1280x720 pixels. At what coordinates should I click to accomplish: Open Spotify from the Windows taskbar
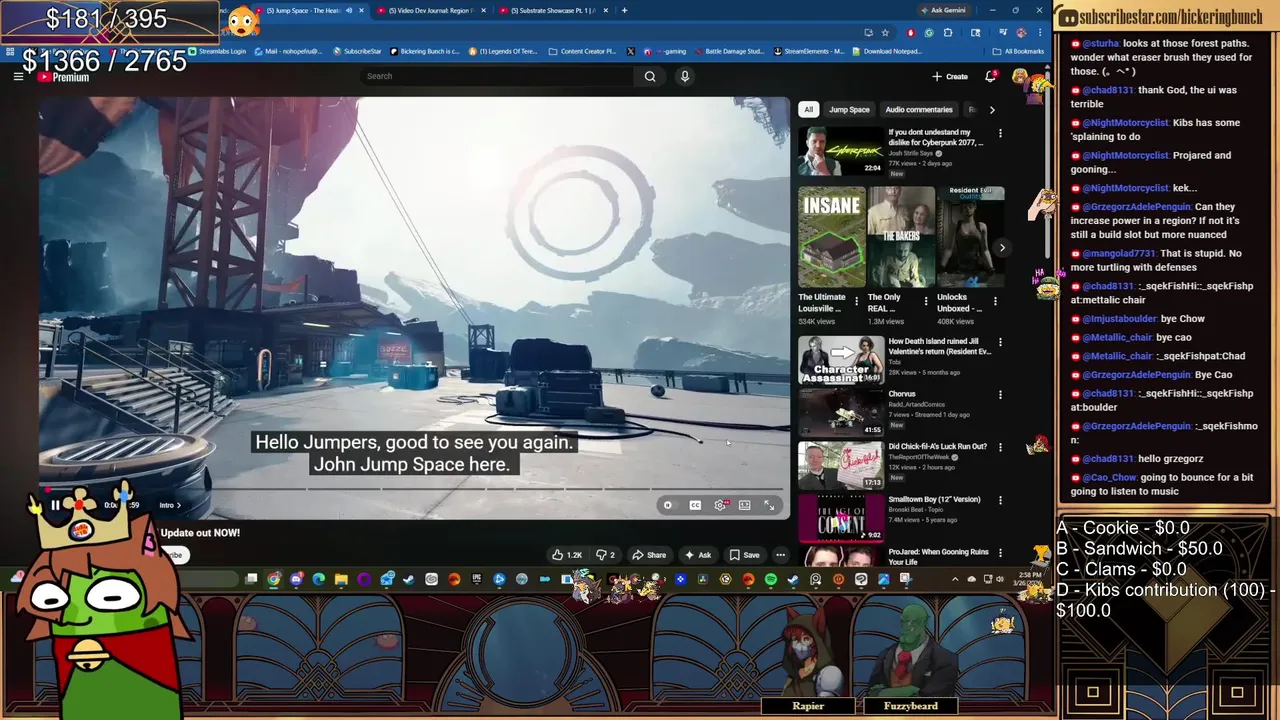[771, 579]
